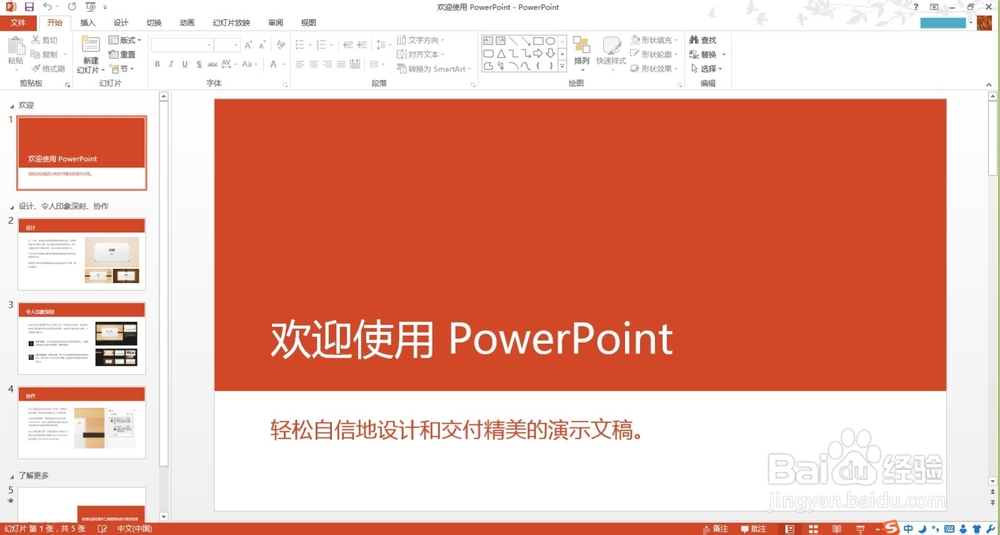This screenshot has width=1000, height=535.
Task: Click the Save icon in quick access toolbar
Action: coord(29,7)
